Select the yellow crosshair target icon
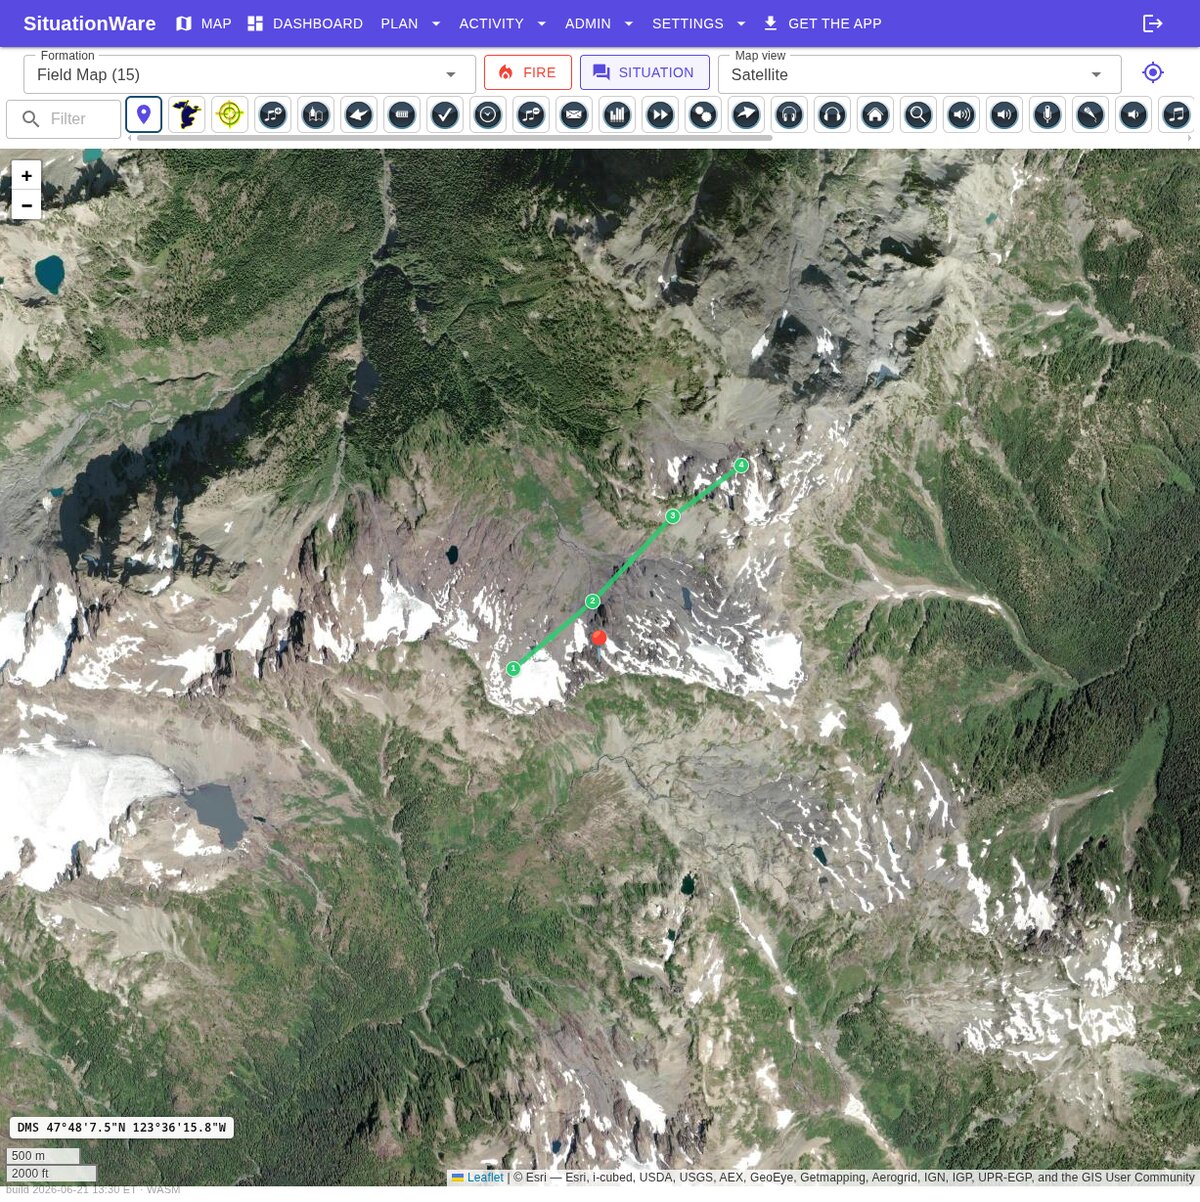The height and width of the screenshot is (1202, 1200). point(229,115)
